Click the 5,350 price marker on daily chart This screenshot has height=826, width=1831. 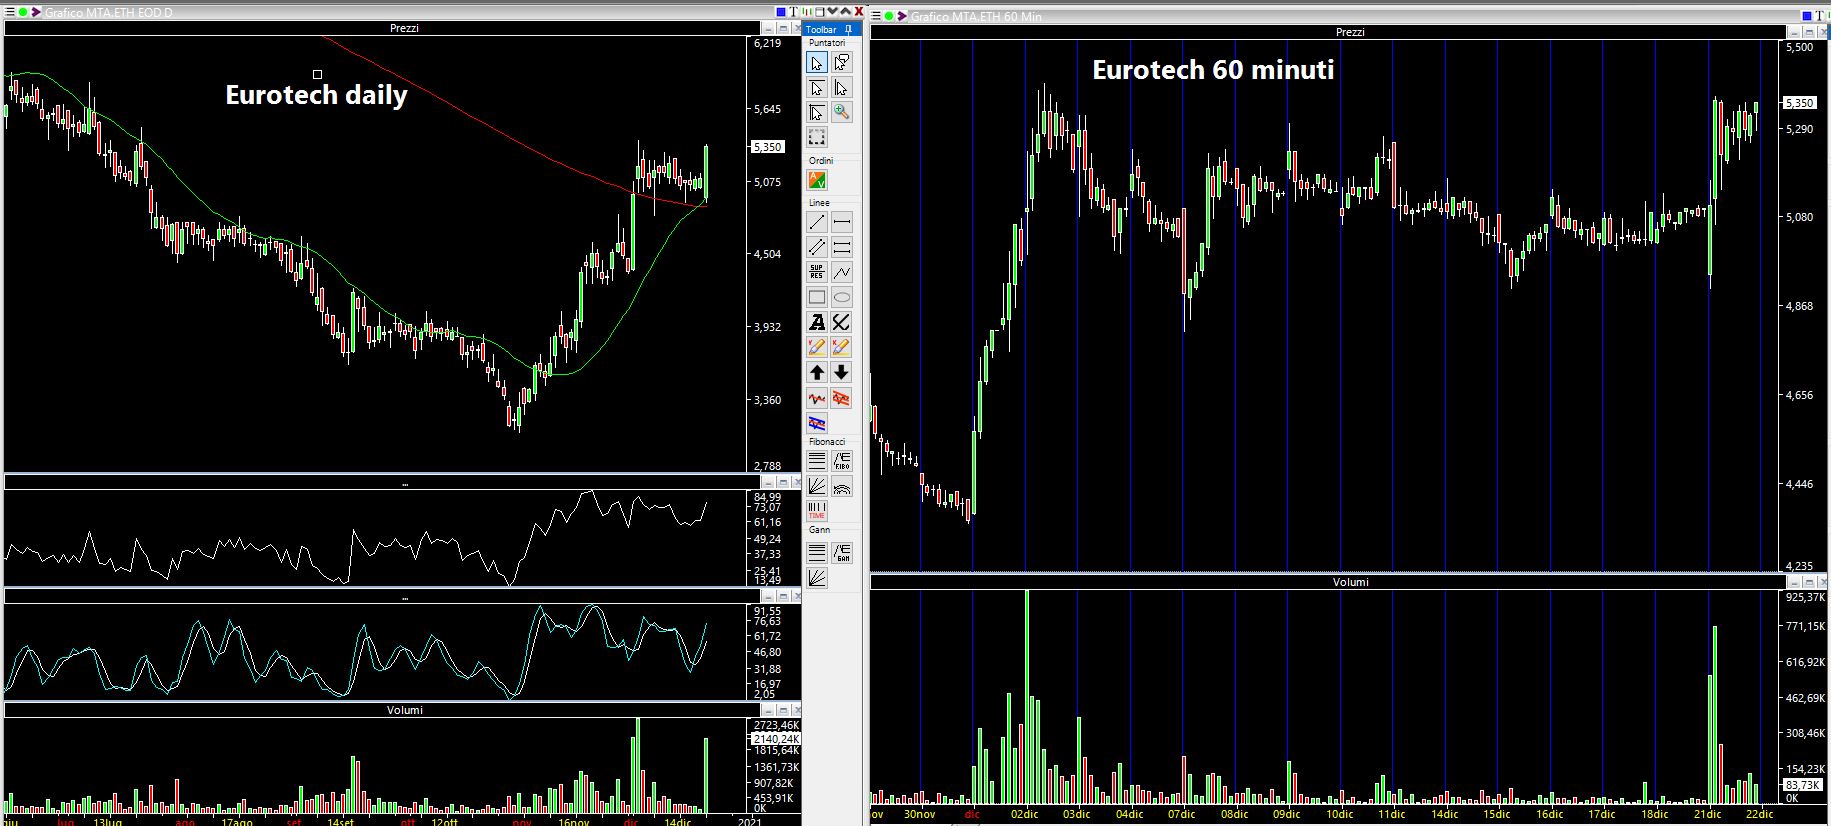767,147
